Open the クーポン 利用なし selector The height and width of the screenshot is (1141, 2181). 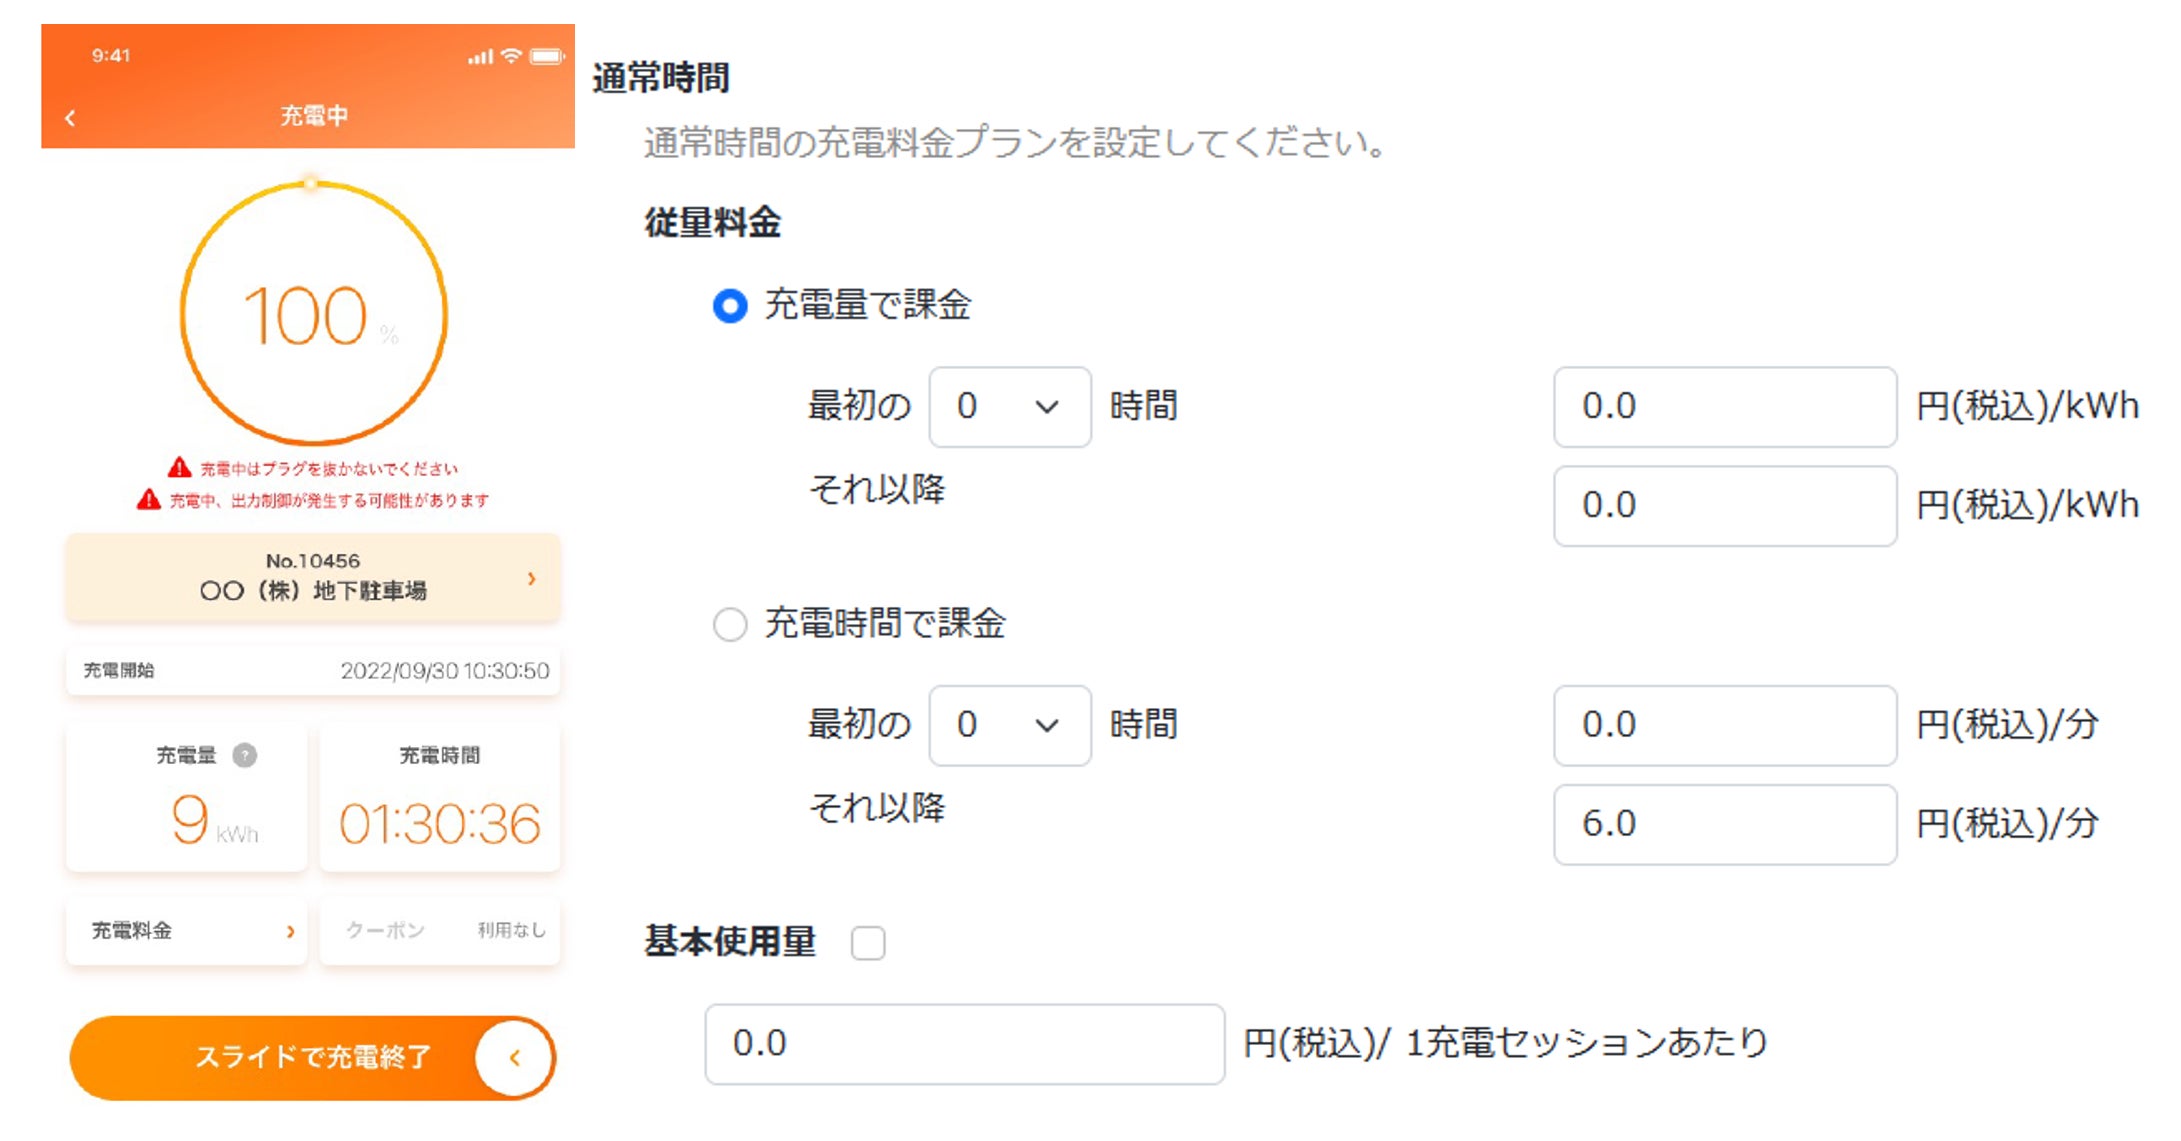pos(440,931)
